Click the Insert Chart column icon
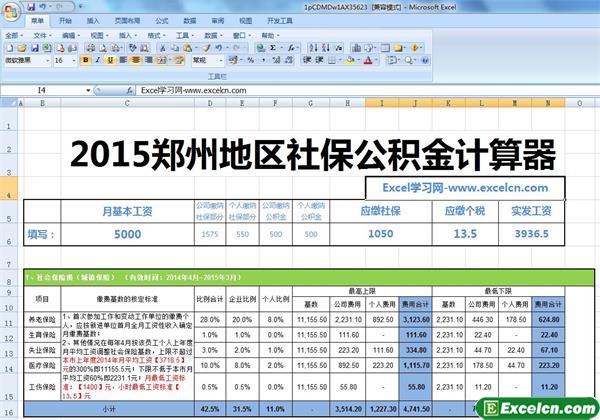Viewport: 600px width, 420px height. [x=357, y=48]
